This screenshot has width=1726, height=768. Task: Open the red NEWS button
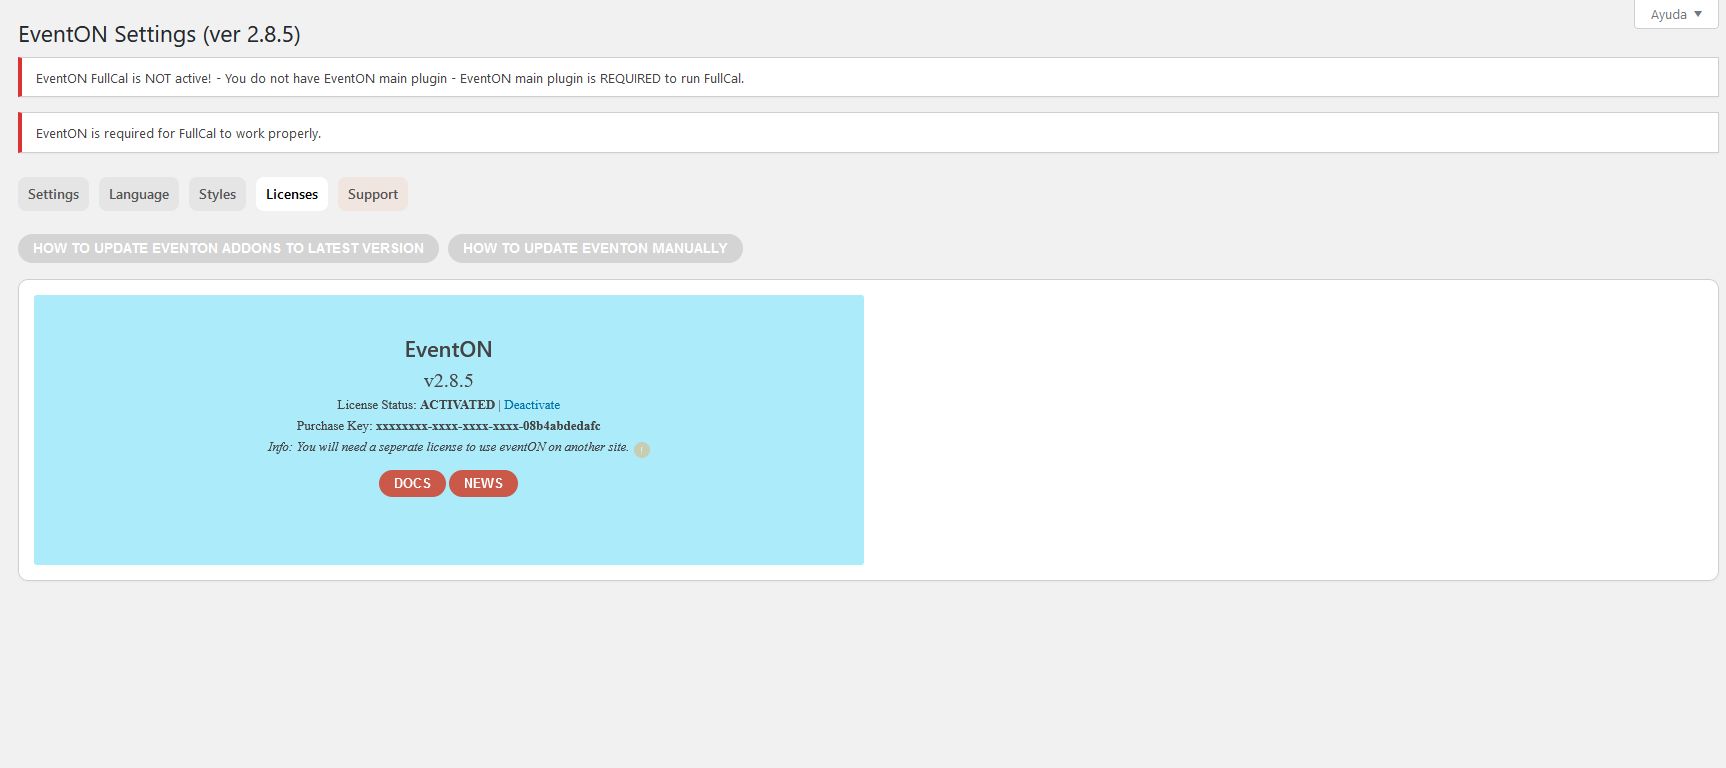(483, 483)
